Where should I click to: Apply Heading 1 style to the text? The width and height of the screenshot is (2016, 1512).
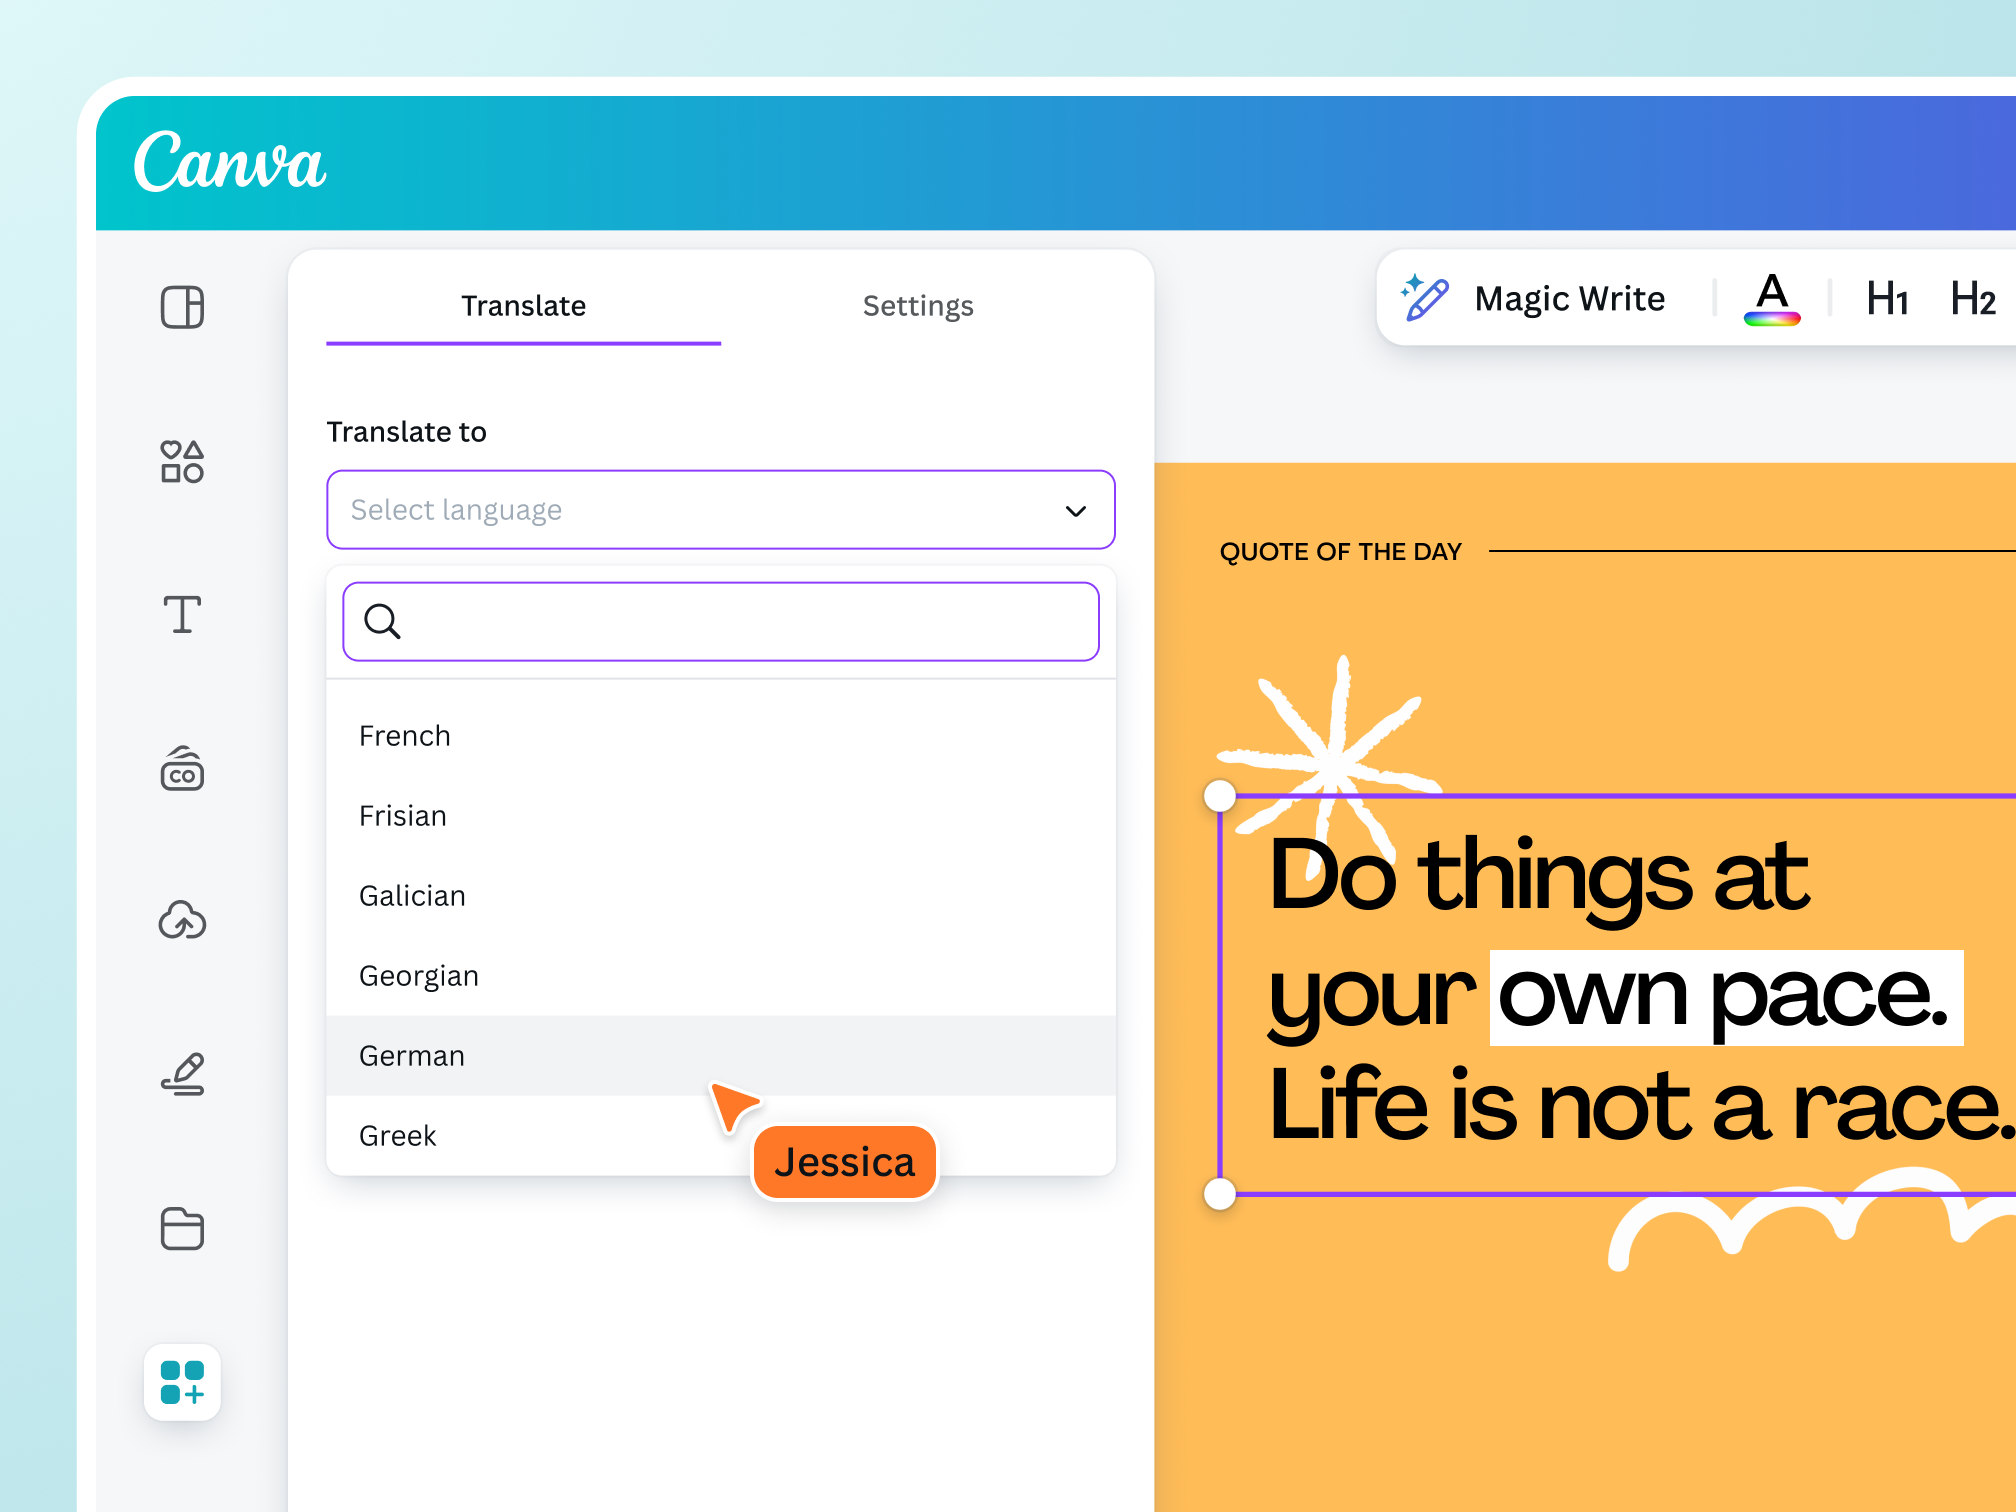tap(1884, 298)
